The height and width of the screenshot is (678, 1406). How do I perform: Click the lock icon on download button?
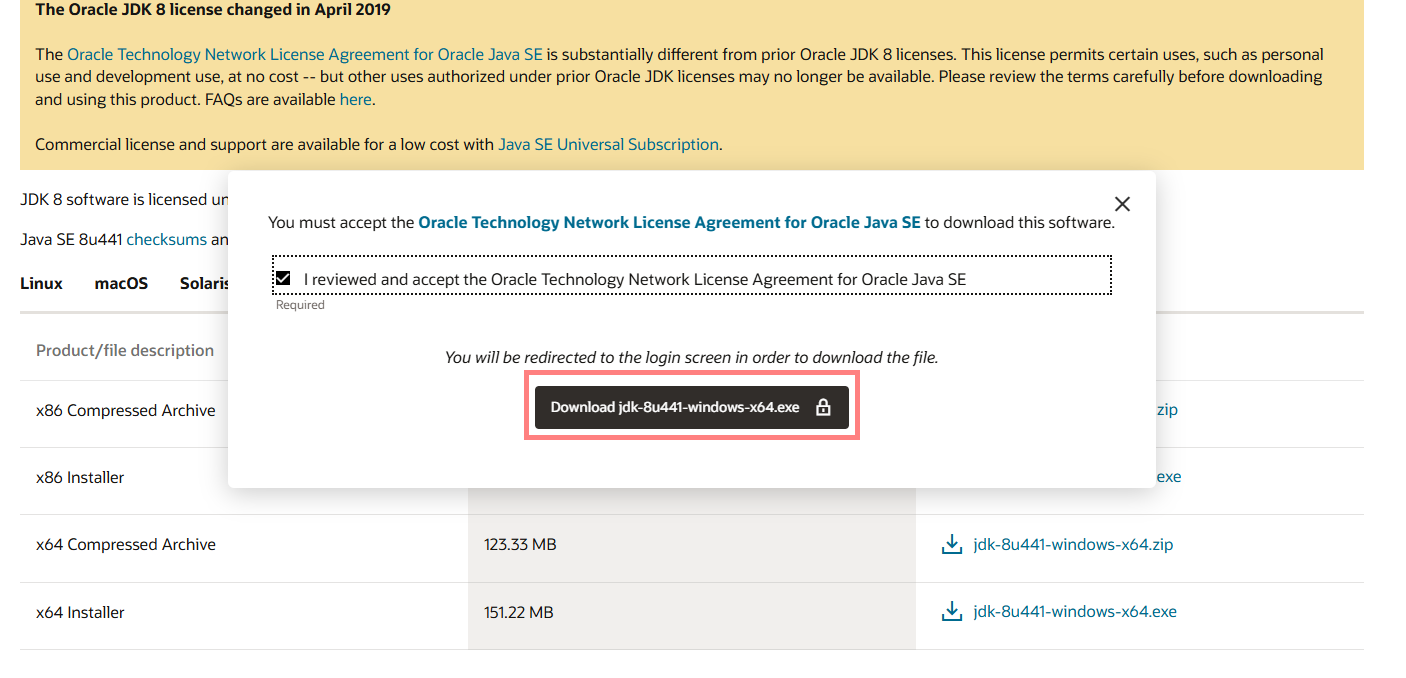click(x=823, y=407)
